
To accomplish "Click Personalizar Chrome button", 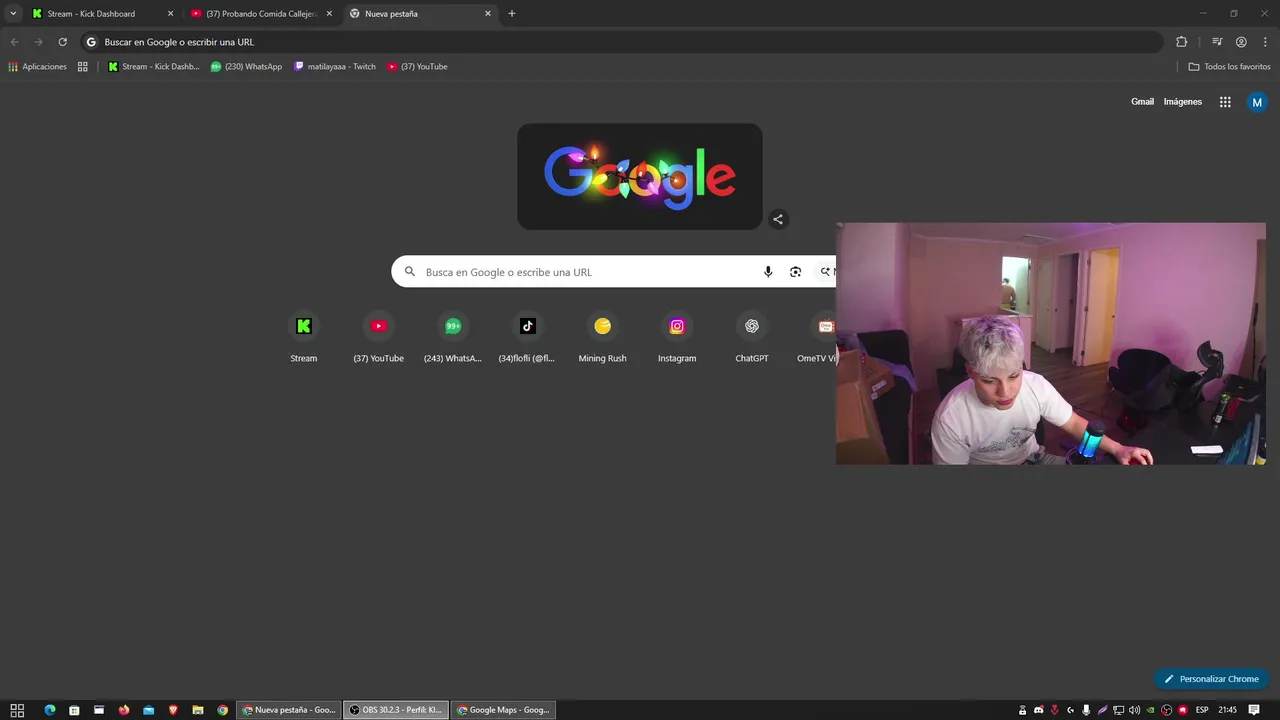I will [x=1211, y=679].
